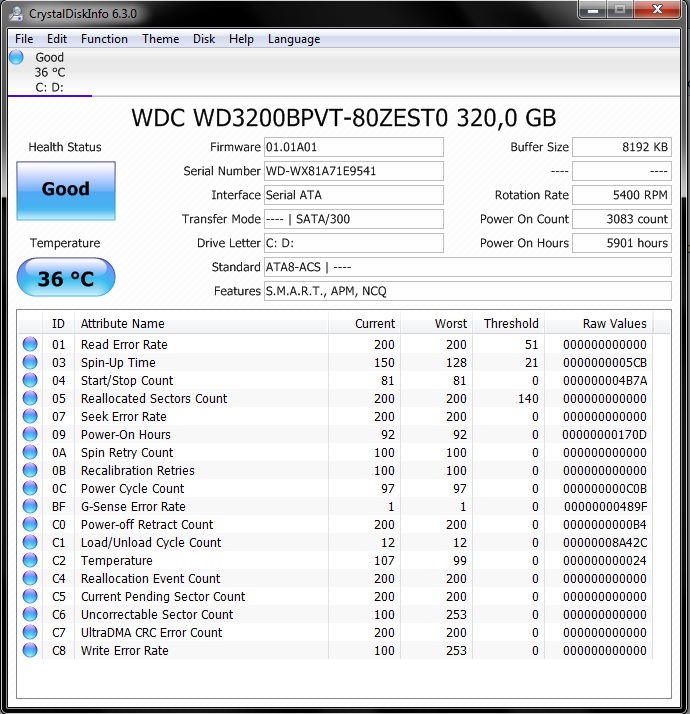The width and height of the screenshot is (690, 714).
Task: Click the Drive Letter field C: D:
Action: 353,243
